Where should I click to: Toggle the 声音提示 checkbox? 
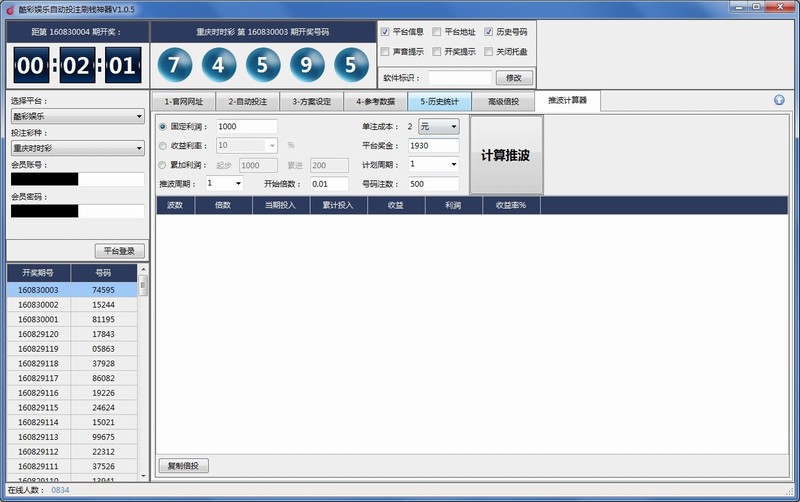point(386,51)
